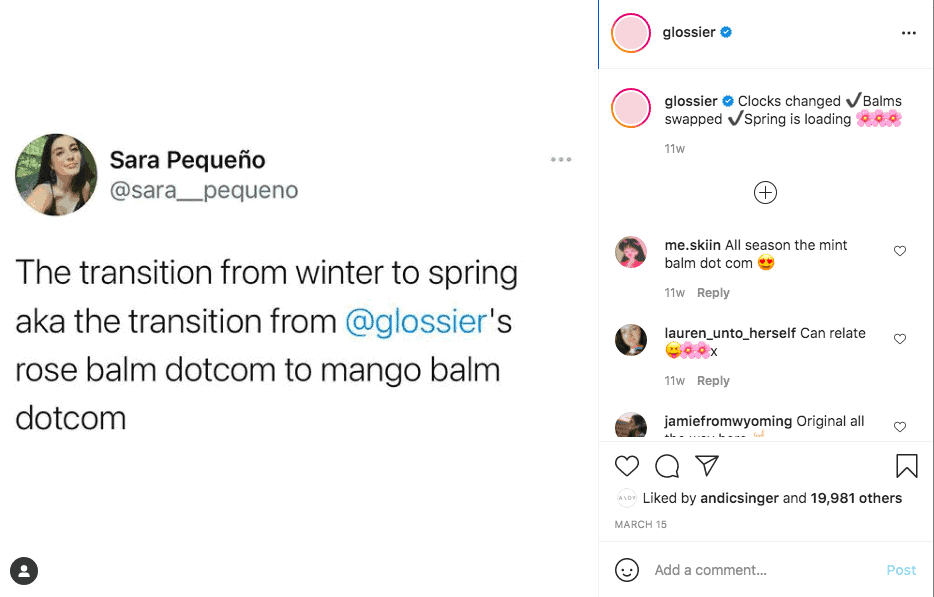Open the profile person icon in bottom left
This screenshot has height=597, width=934.
[x=23, y=571]
